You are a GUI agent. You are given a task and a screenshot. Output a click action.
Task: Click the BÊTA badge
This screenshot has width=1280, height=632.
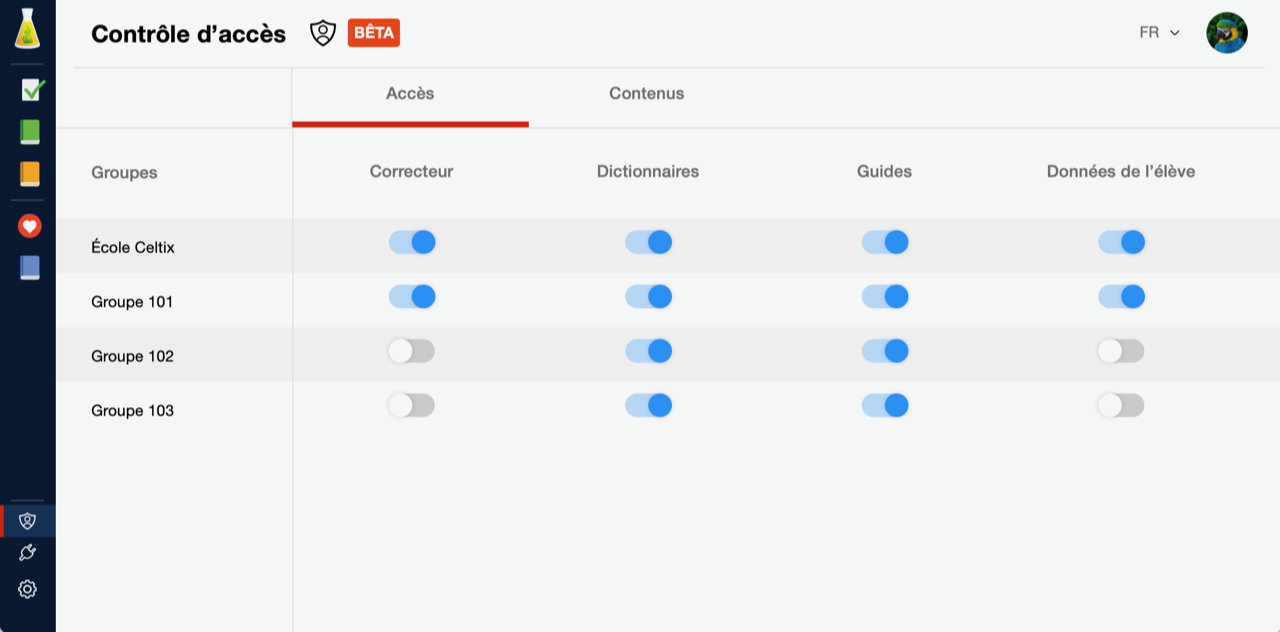click(x=374, y=33)
